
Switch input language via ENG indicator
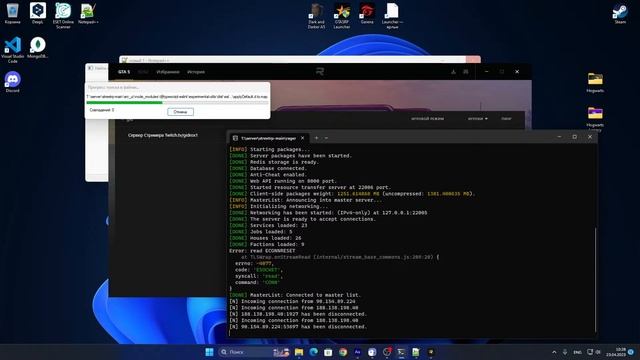pos(578,352)
